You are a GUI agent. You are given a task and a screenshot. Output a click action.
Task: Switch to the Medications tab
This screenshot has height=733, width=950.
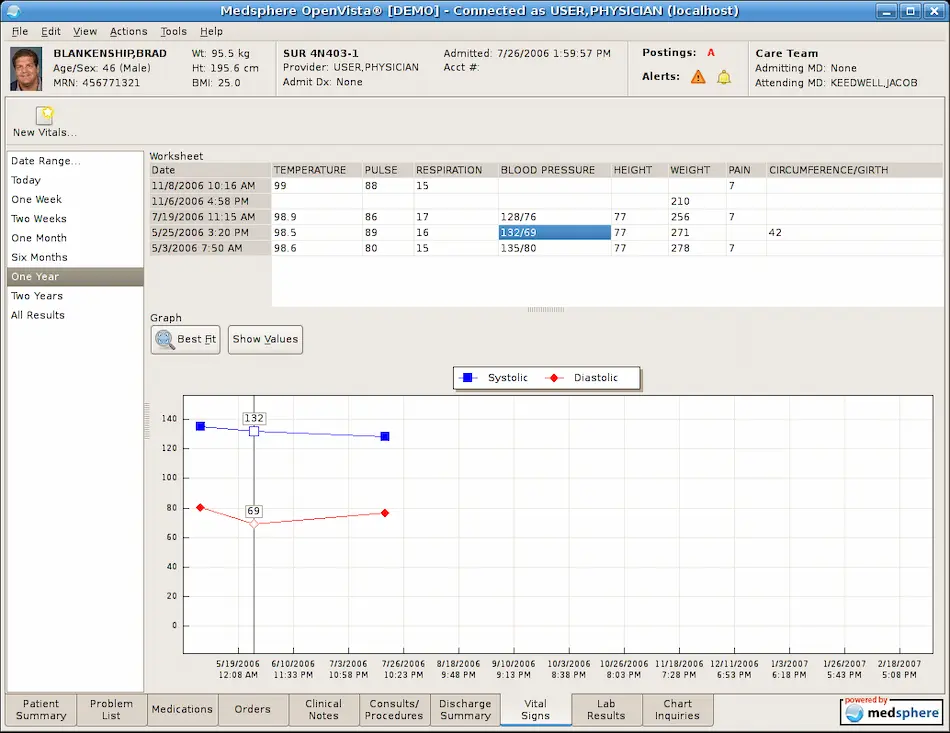181,710
